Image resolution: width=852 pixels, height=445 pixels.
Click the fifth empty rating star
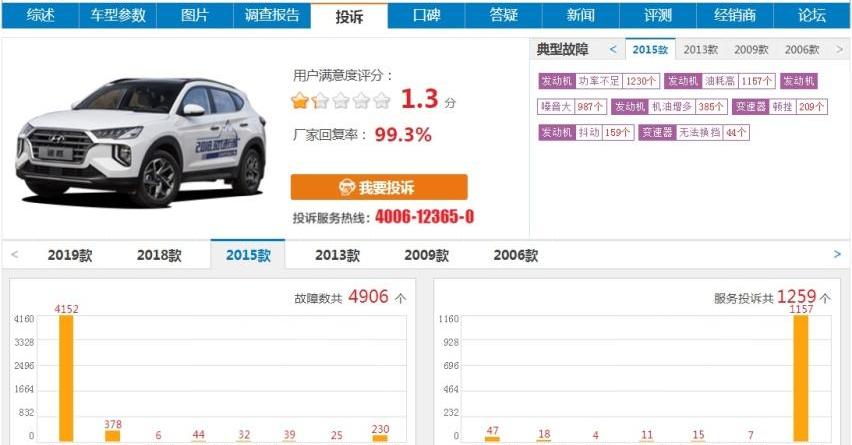point(382,101)
